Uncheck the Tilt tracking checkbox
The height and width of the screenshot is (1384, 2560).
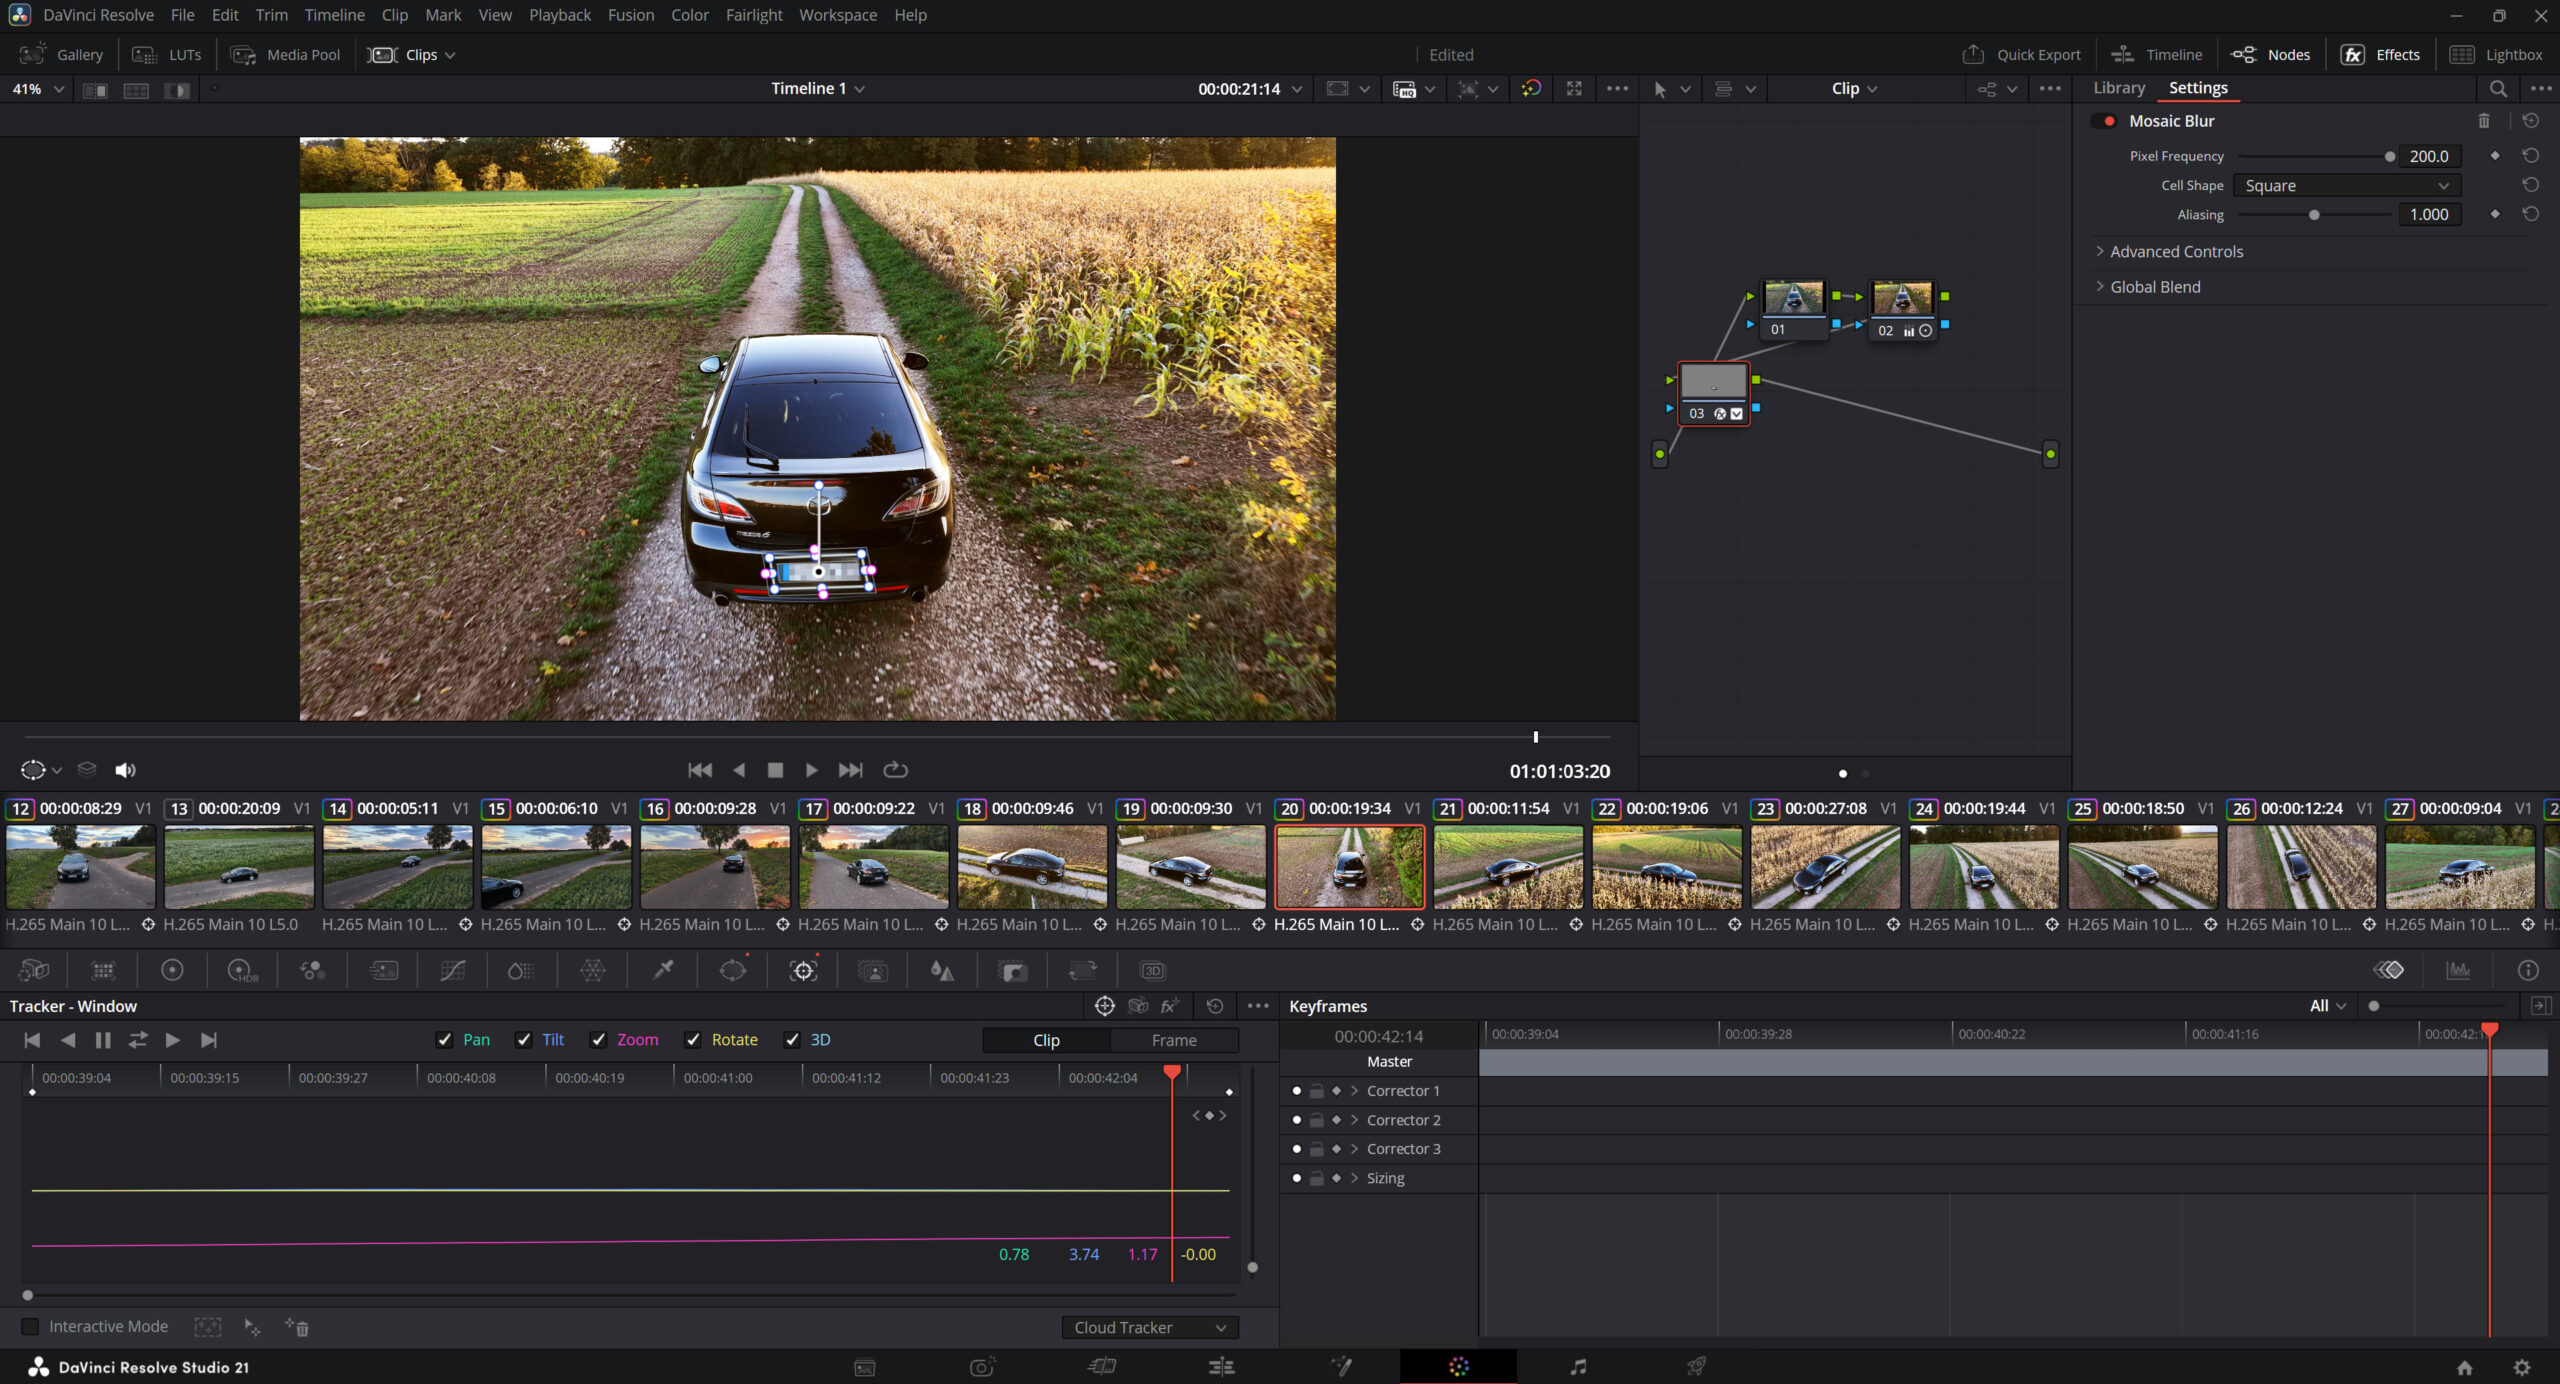pyautogui.click(x=524, y=1040)
